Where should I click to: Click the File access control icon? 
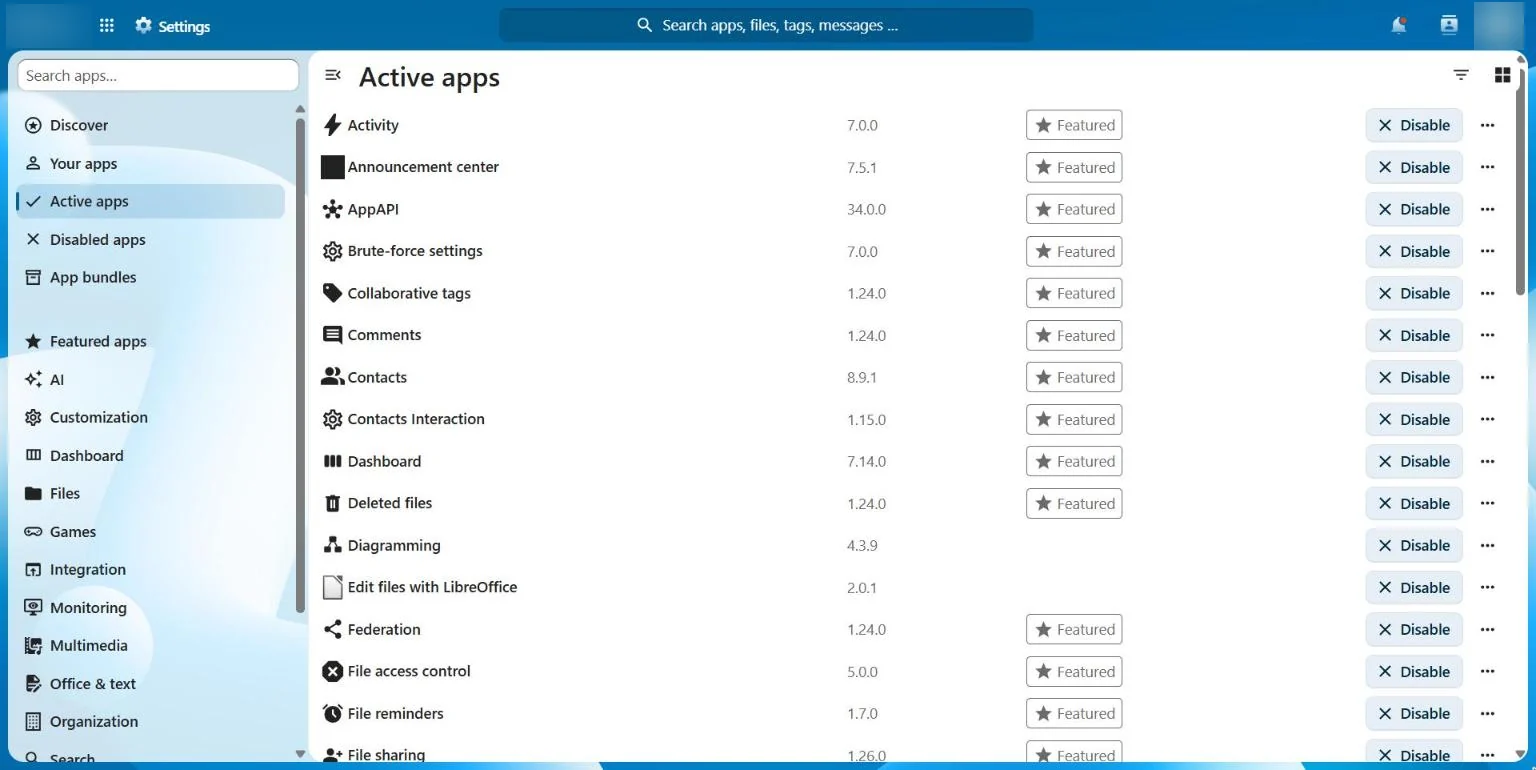[333, 671]
